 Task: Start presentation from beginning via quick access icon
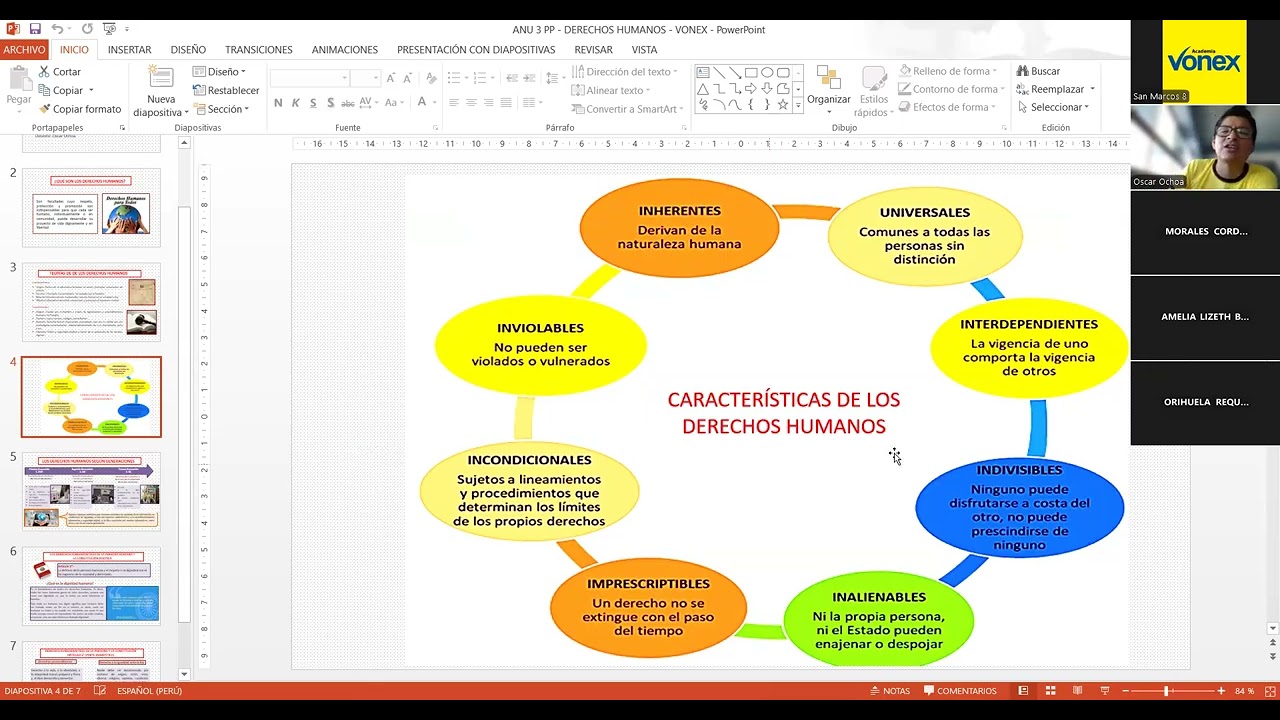[109, 29]
